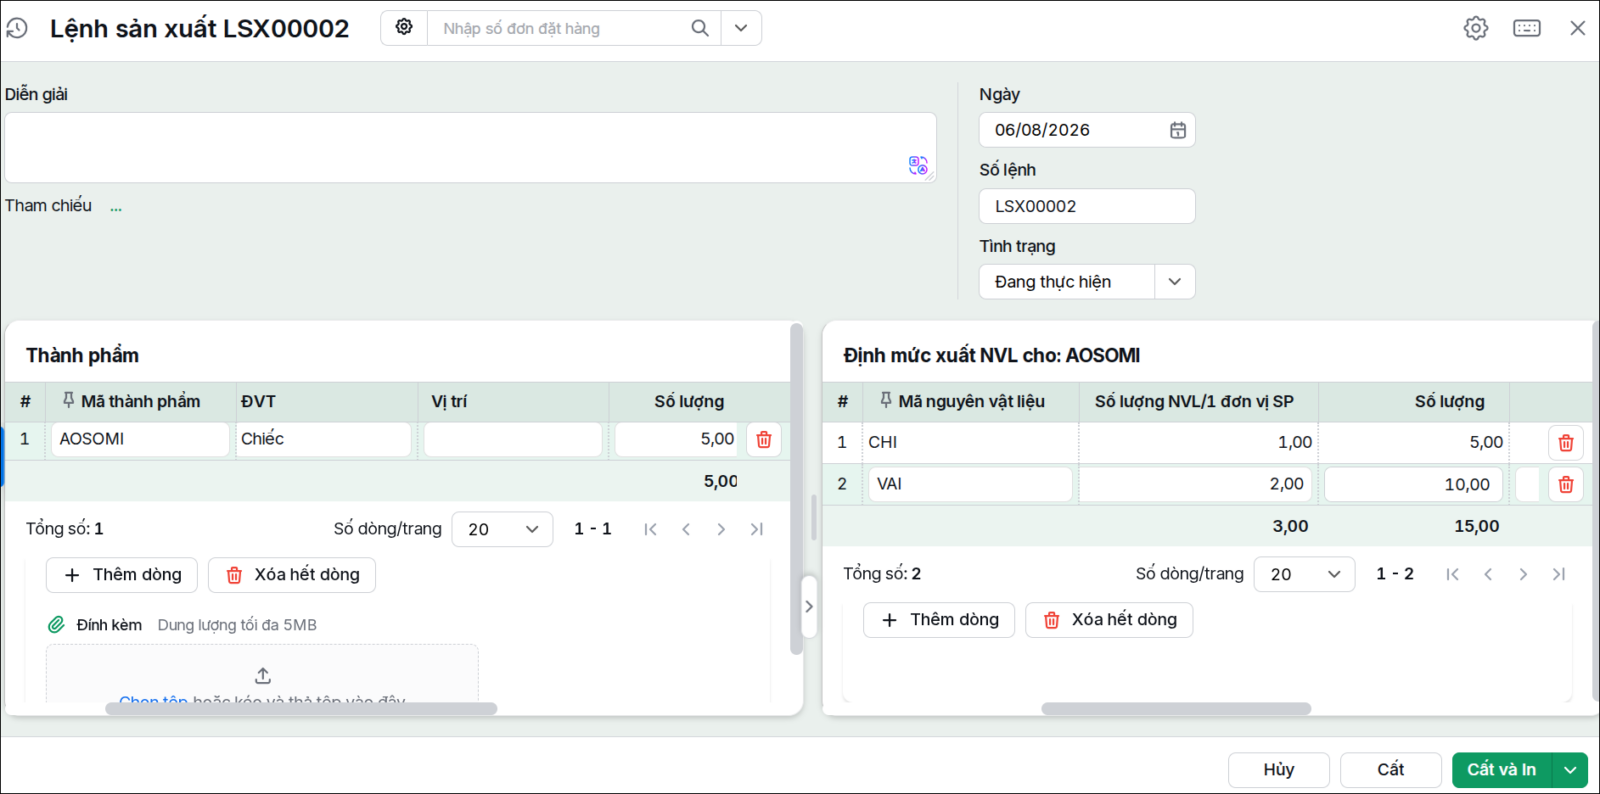
Task: Go to previous page in Định mức panel
Action: click(x=1488, y=574)
